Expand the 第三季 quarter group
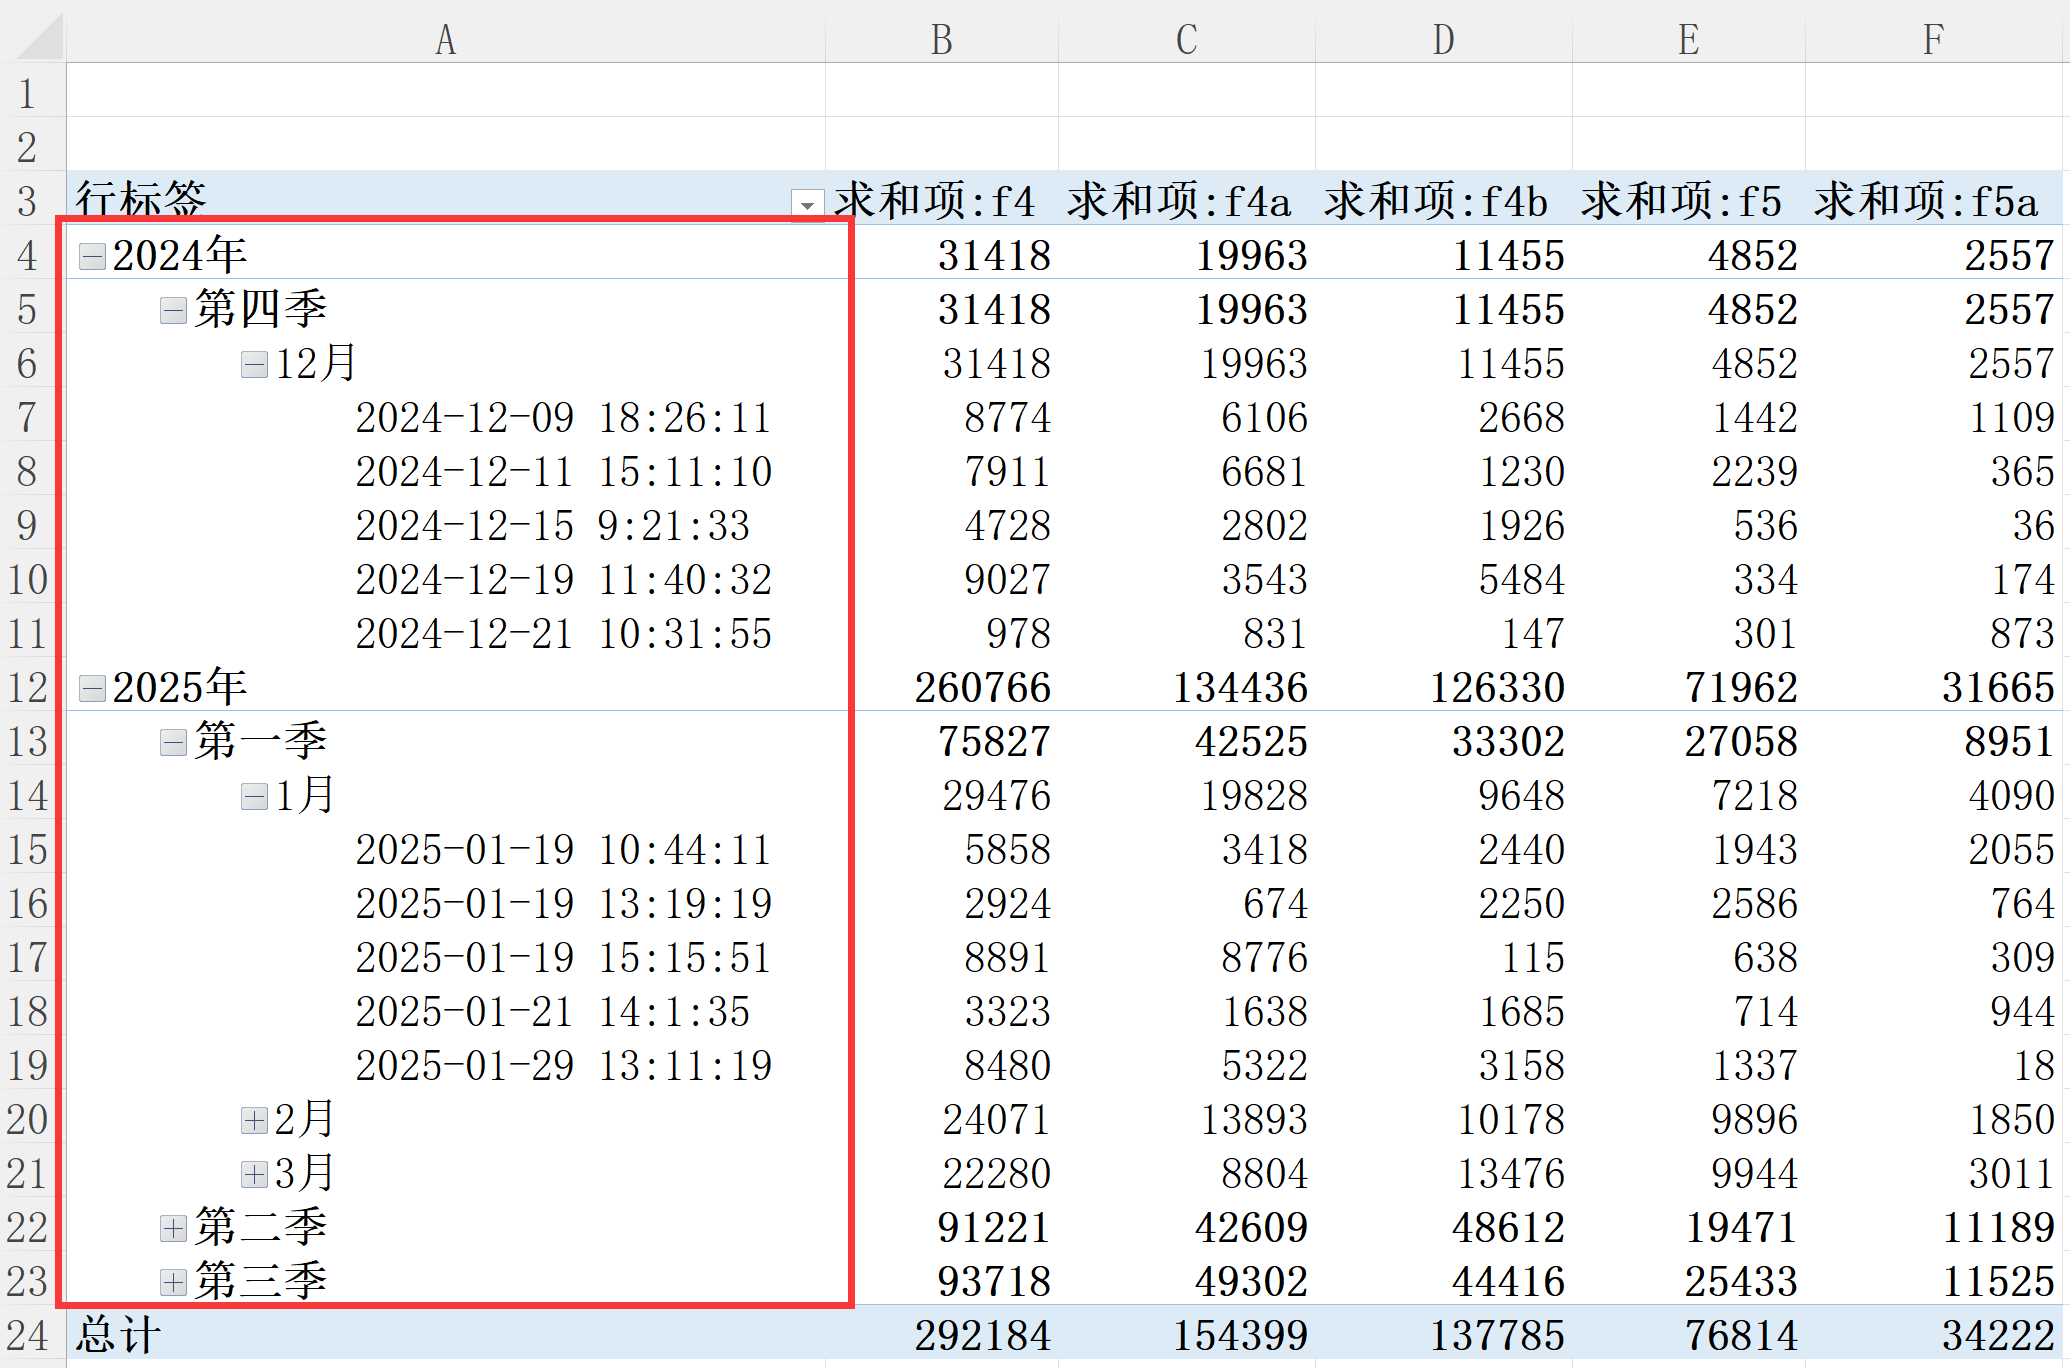Viewport: 2070px width, 1368px height. click(x=173, y=1283)
